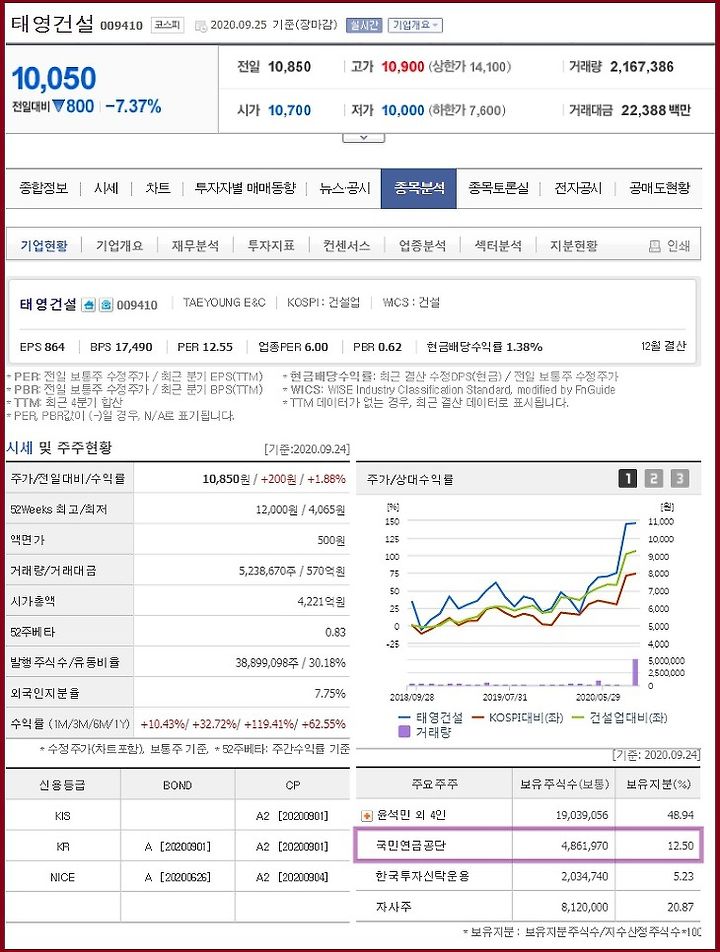The image size is (720, 952).
Task: Open the 전자공시 tab
Action: coord(578,188)
